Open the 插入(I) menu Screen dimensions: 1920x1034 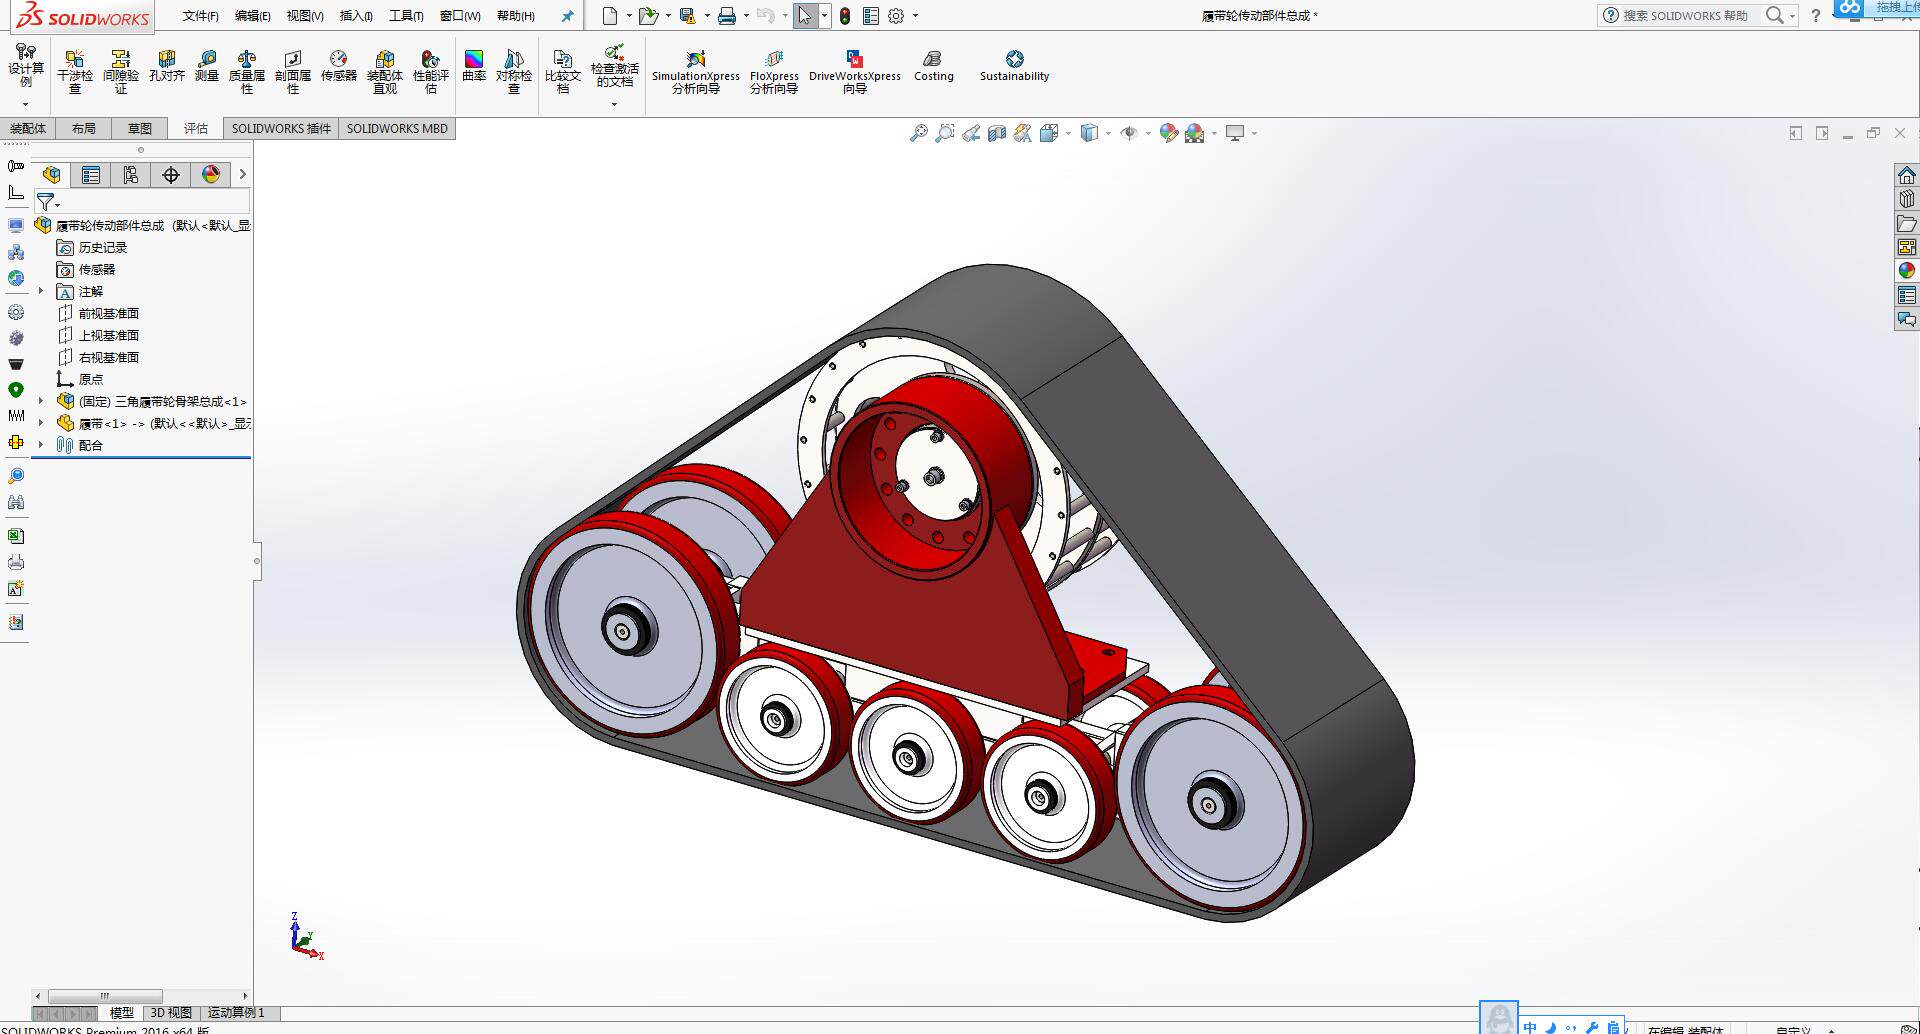356,16
